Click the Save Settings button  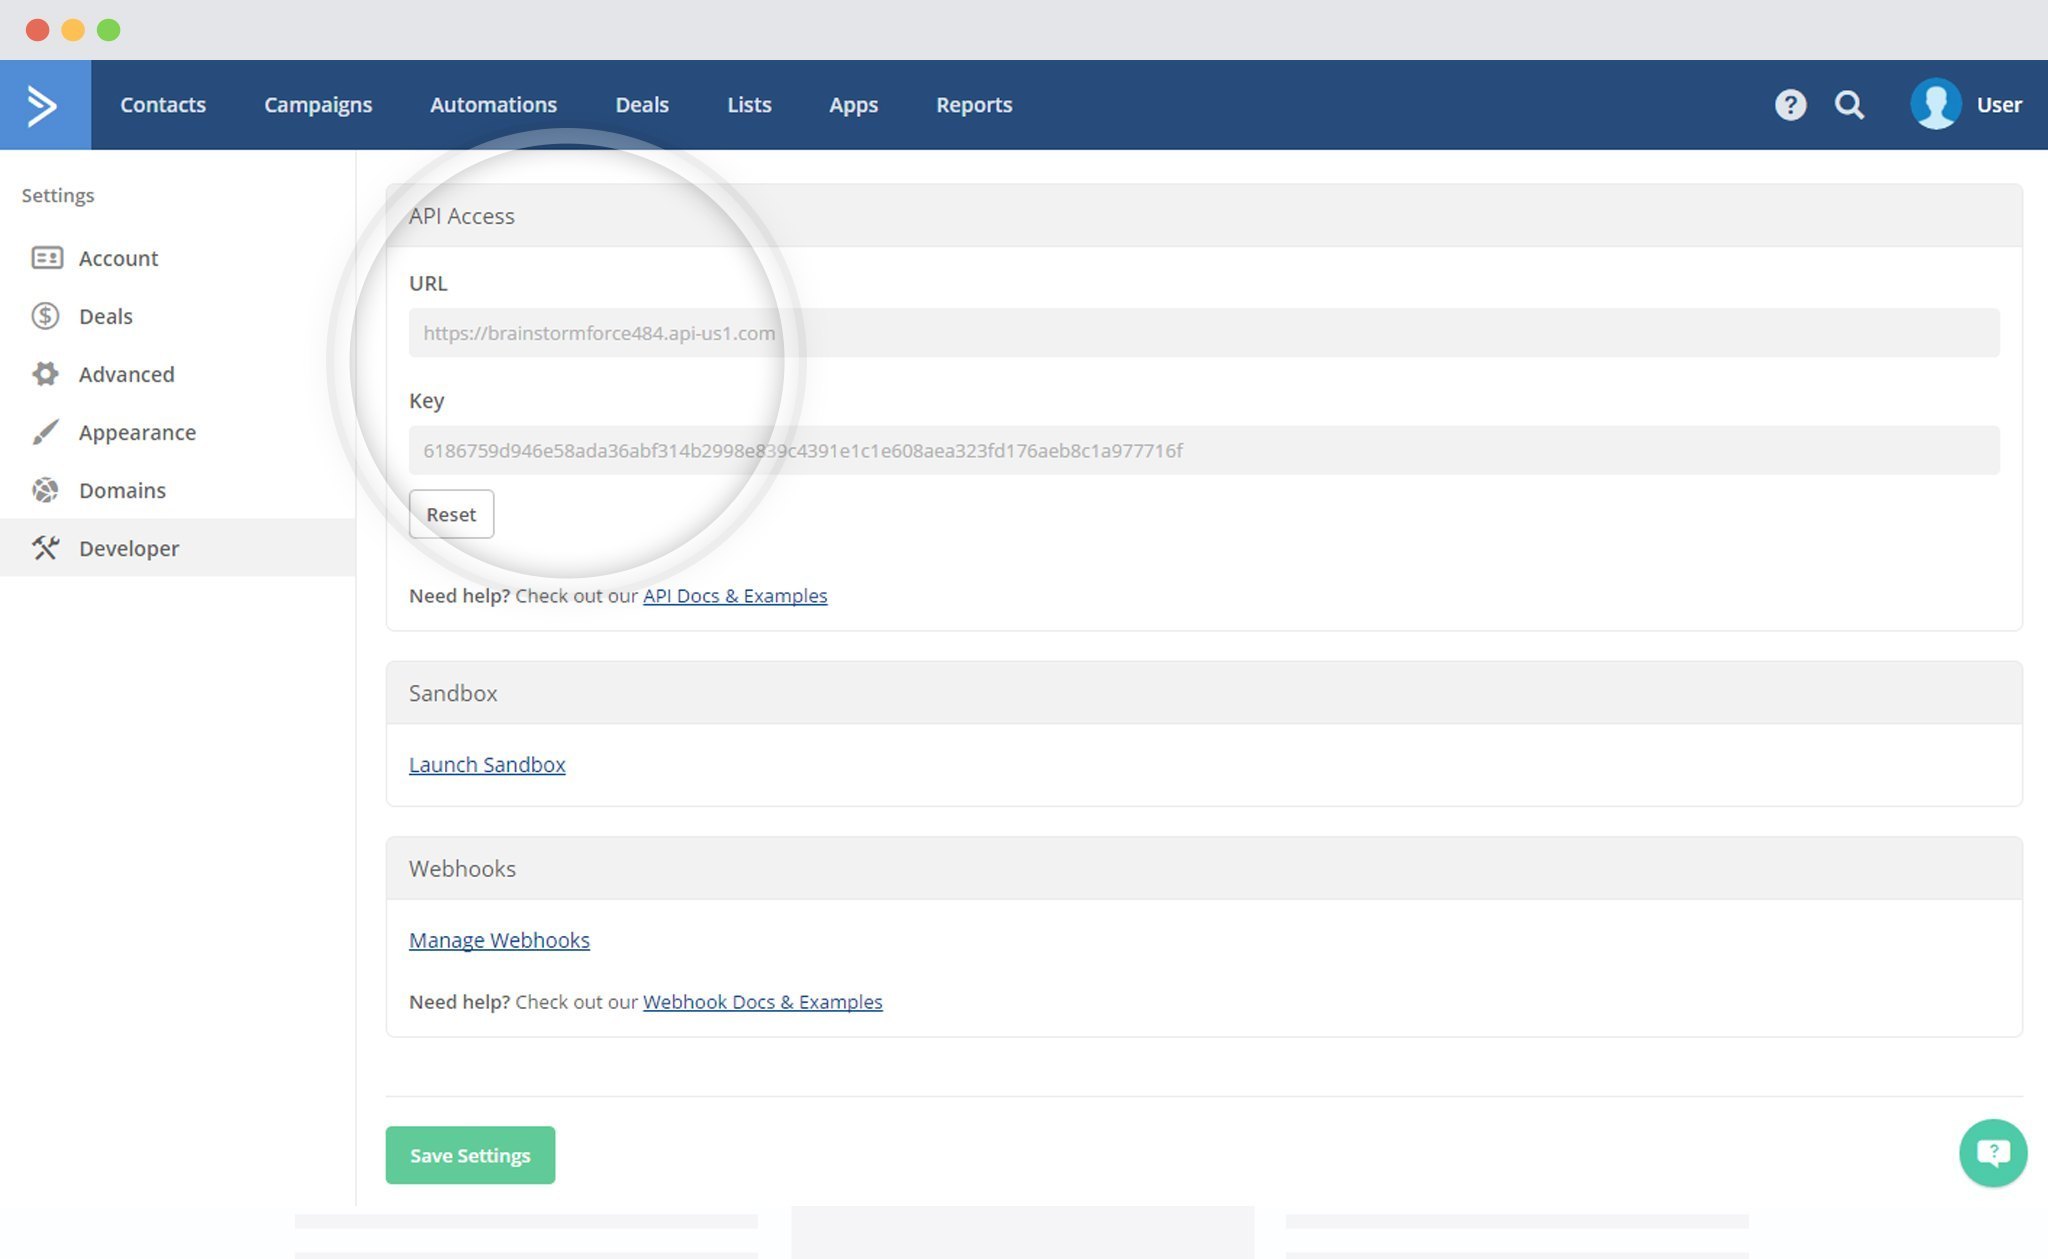[470, 1155]
